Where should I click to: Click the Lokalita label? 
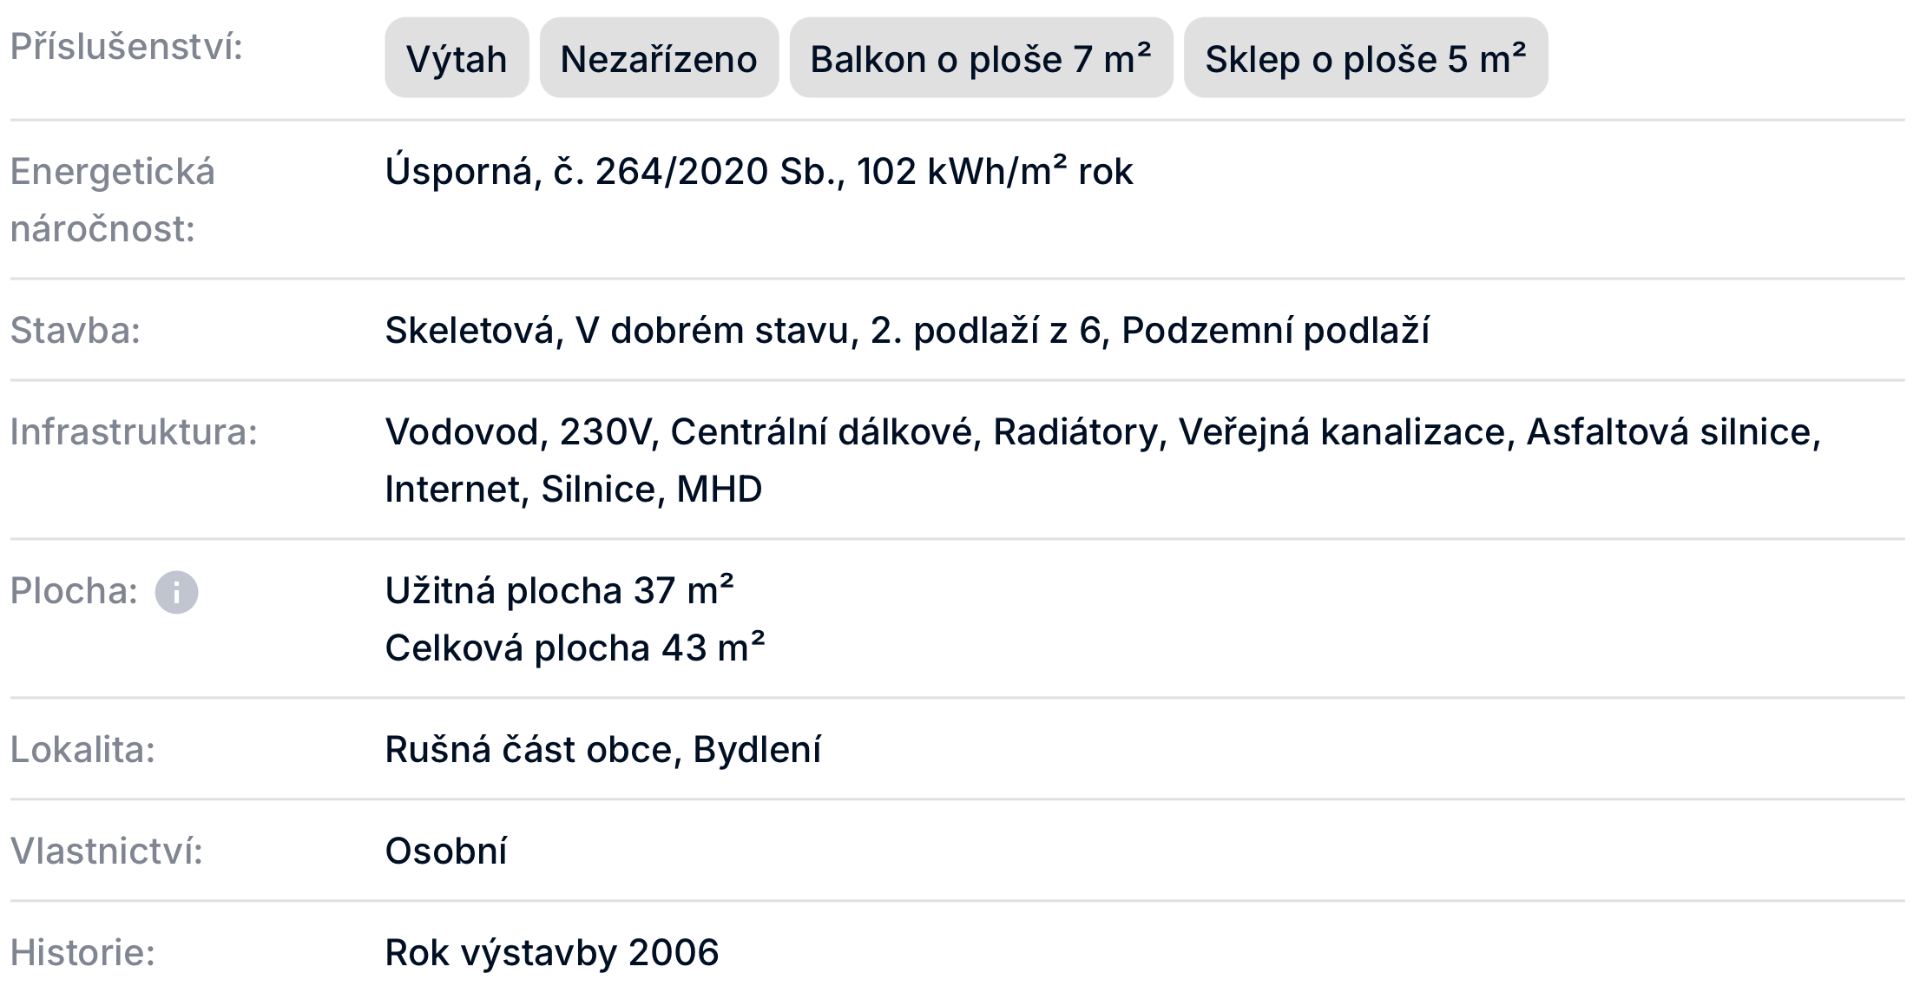coord(82,749)
